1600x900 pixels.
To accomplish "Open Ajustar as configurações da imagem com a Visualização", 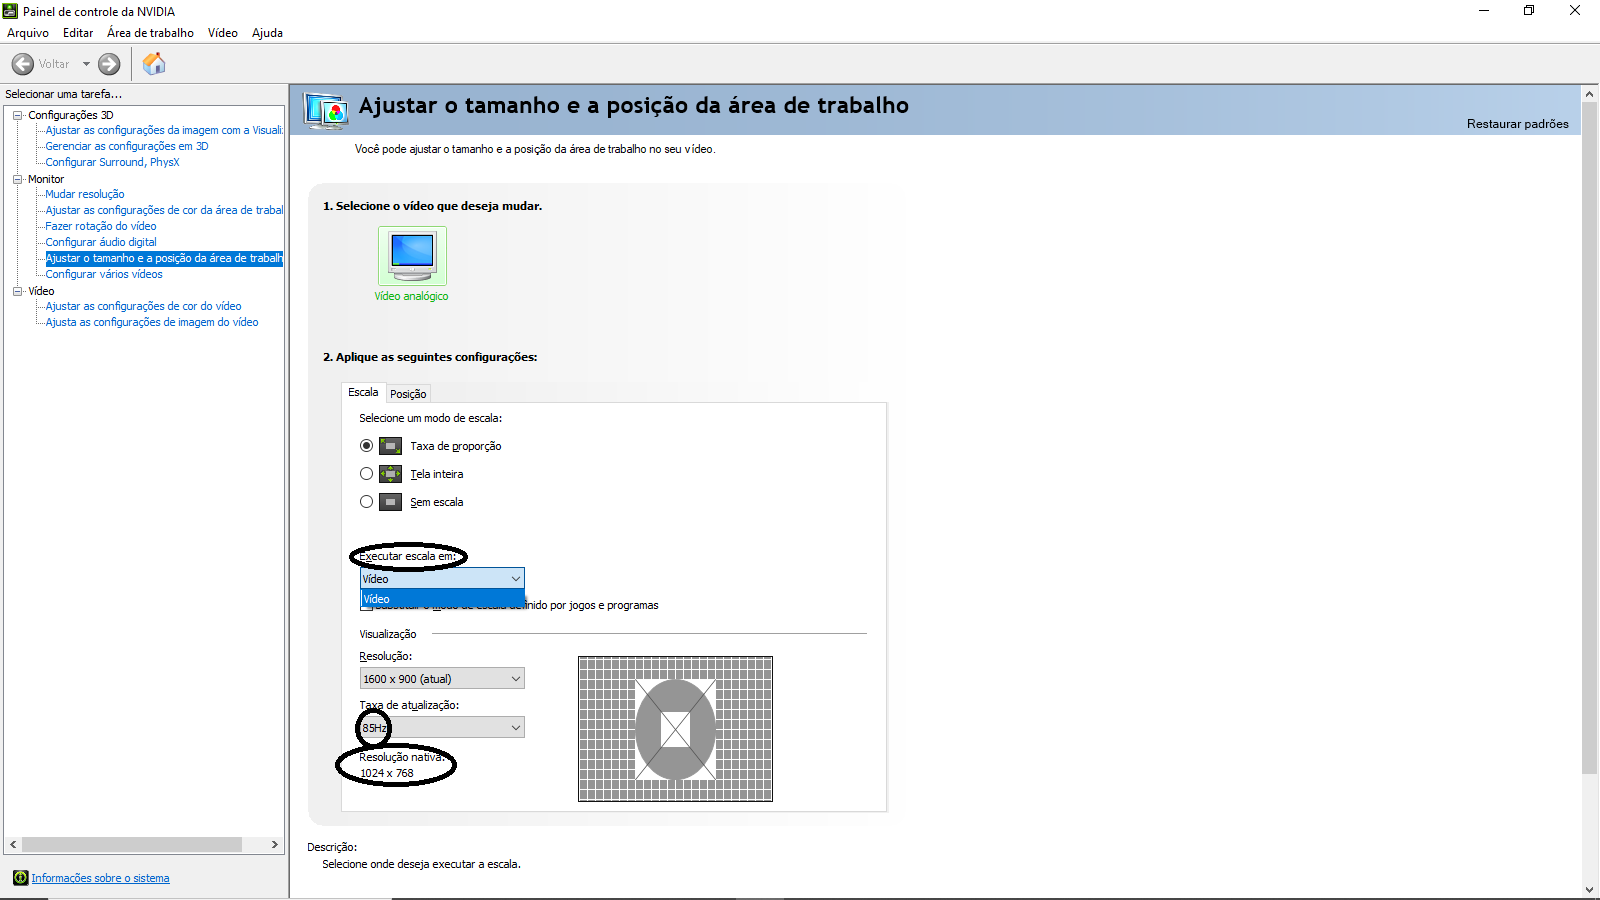I will tap(164, 130).
